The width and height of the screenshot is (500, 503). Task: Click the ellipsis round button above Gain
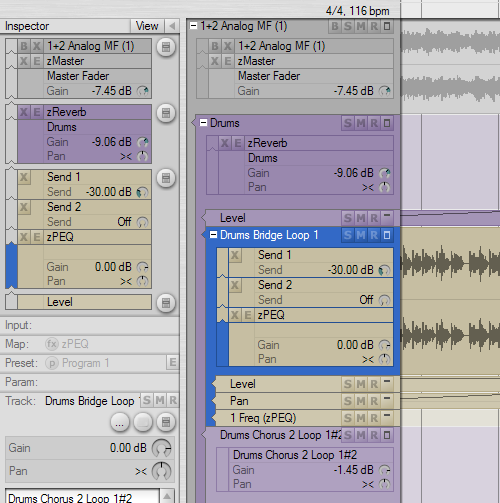coord(120,422)
